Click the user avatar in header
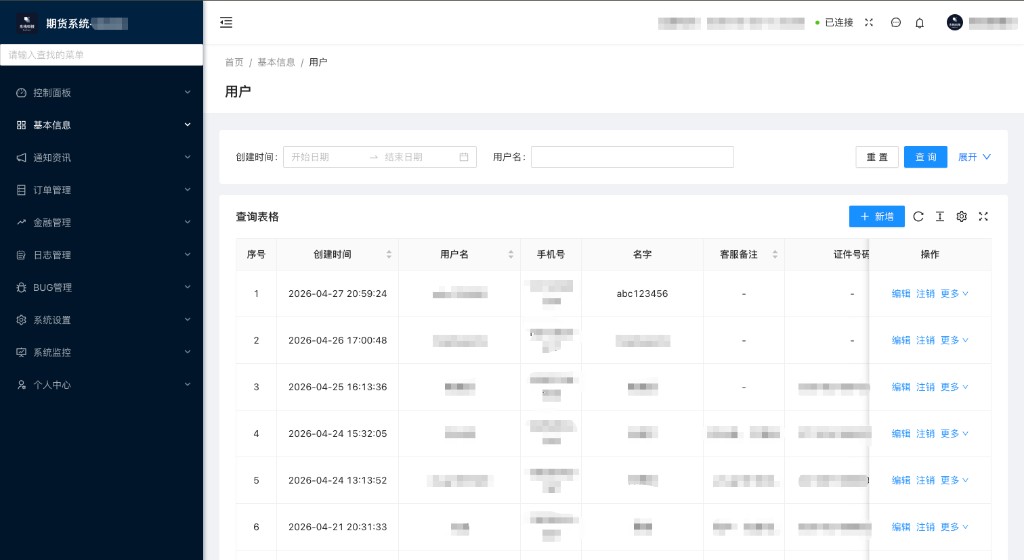1024x560 pixels. click(954, 22)
